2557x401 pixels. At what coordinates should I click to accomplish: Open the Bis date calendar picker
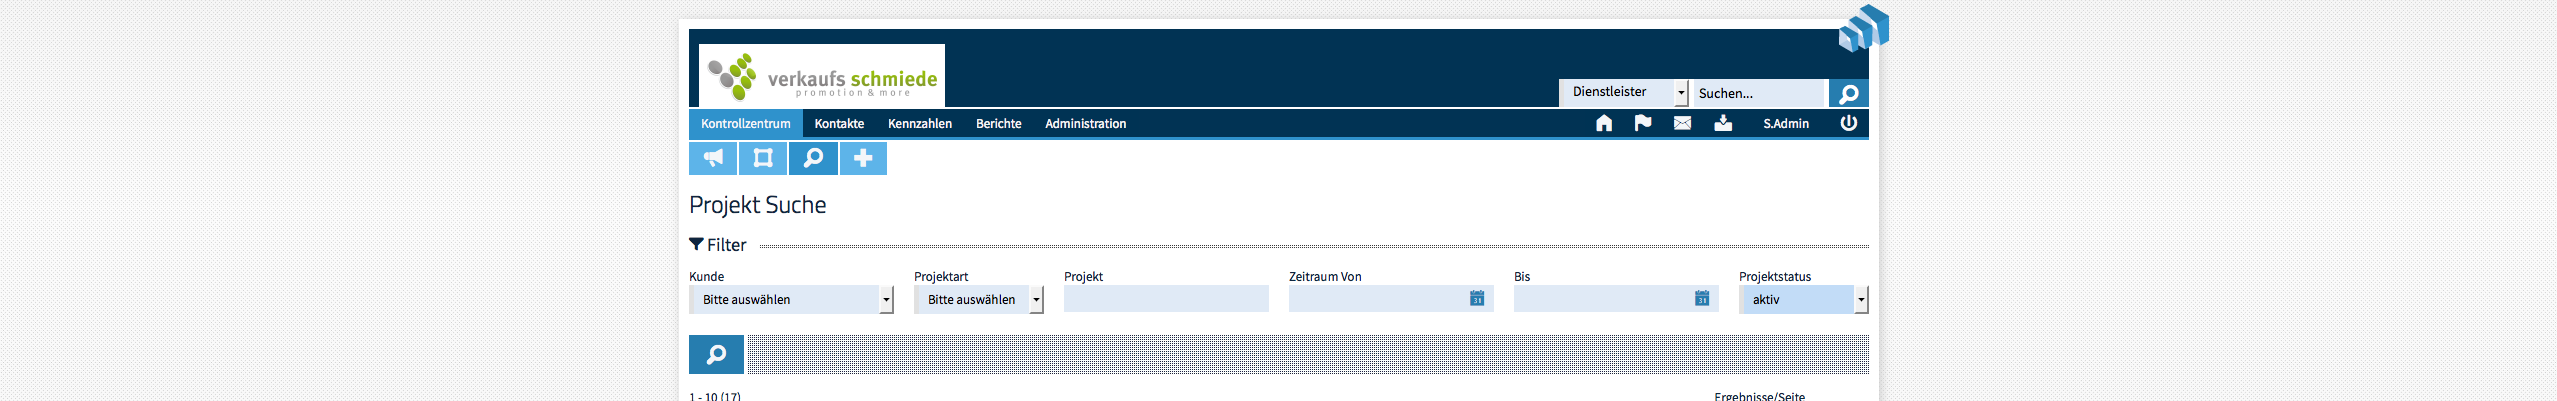tap(1702, 298)
